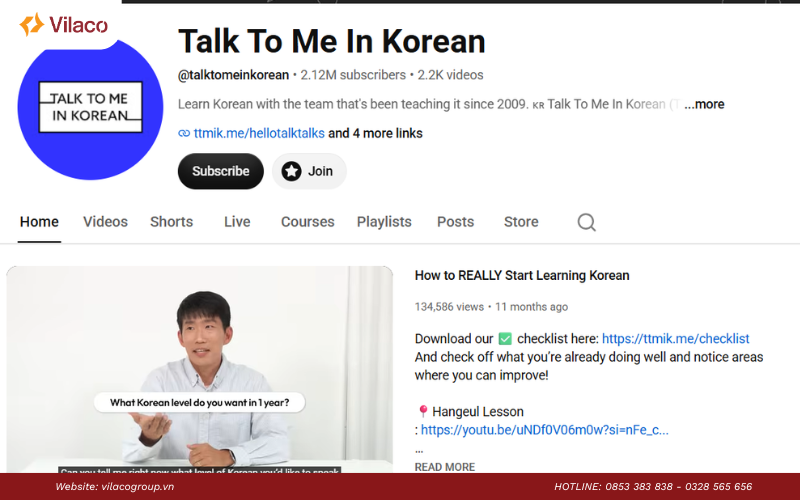800x500 pixels.
Task: Open the ttmik.me/checklist link
Action: [x=676, y=339]
